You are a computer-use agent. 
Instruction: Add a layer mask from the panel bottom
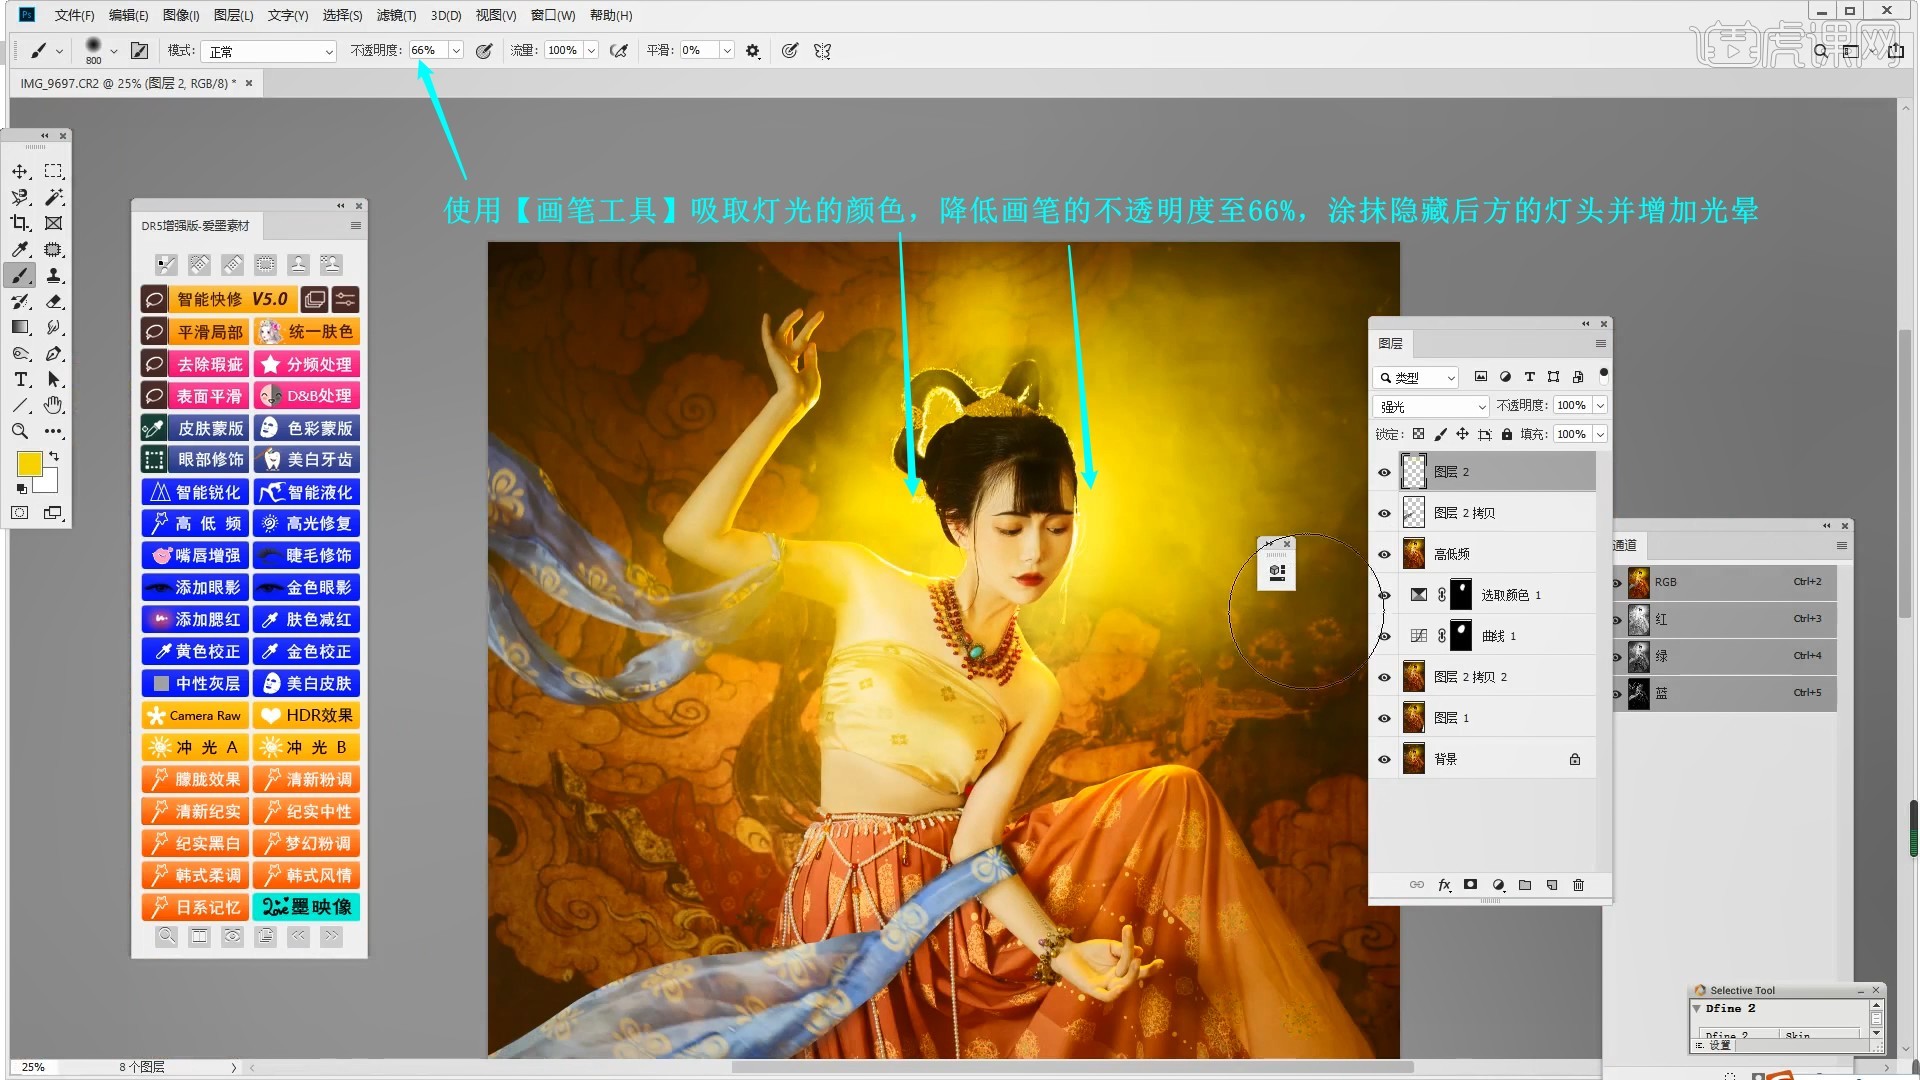(x=1470, y=885)
